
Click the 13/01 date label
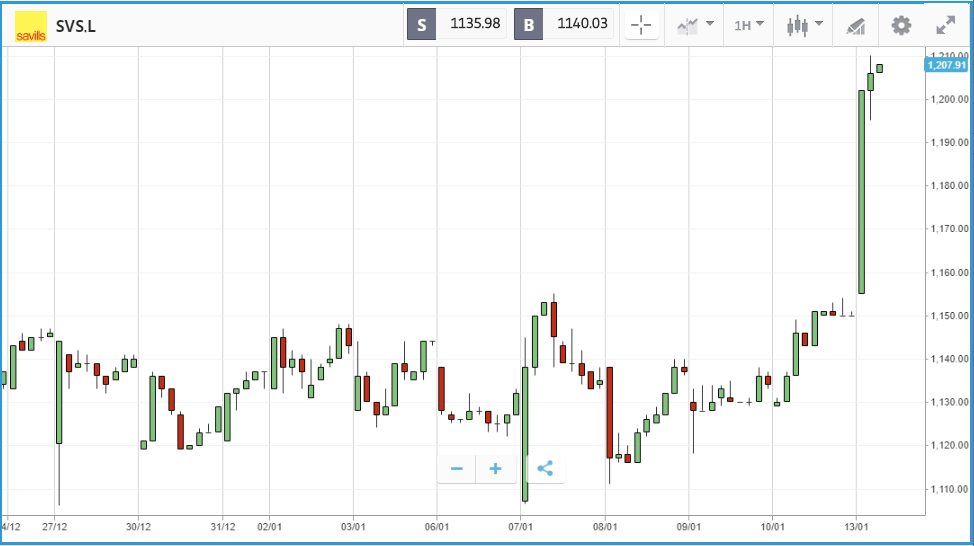point(856,527)
